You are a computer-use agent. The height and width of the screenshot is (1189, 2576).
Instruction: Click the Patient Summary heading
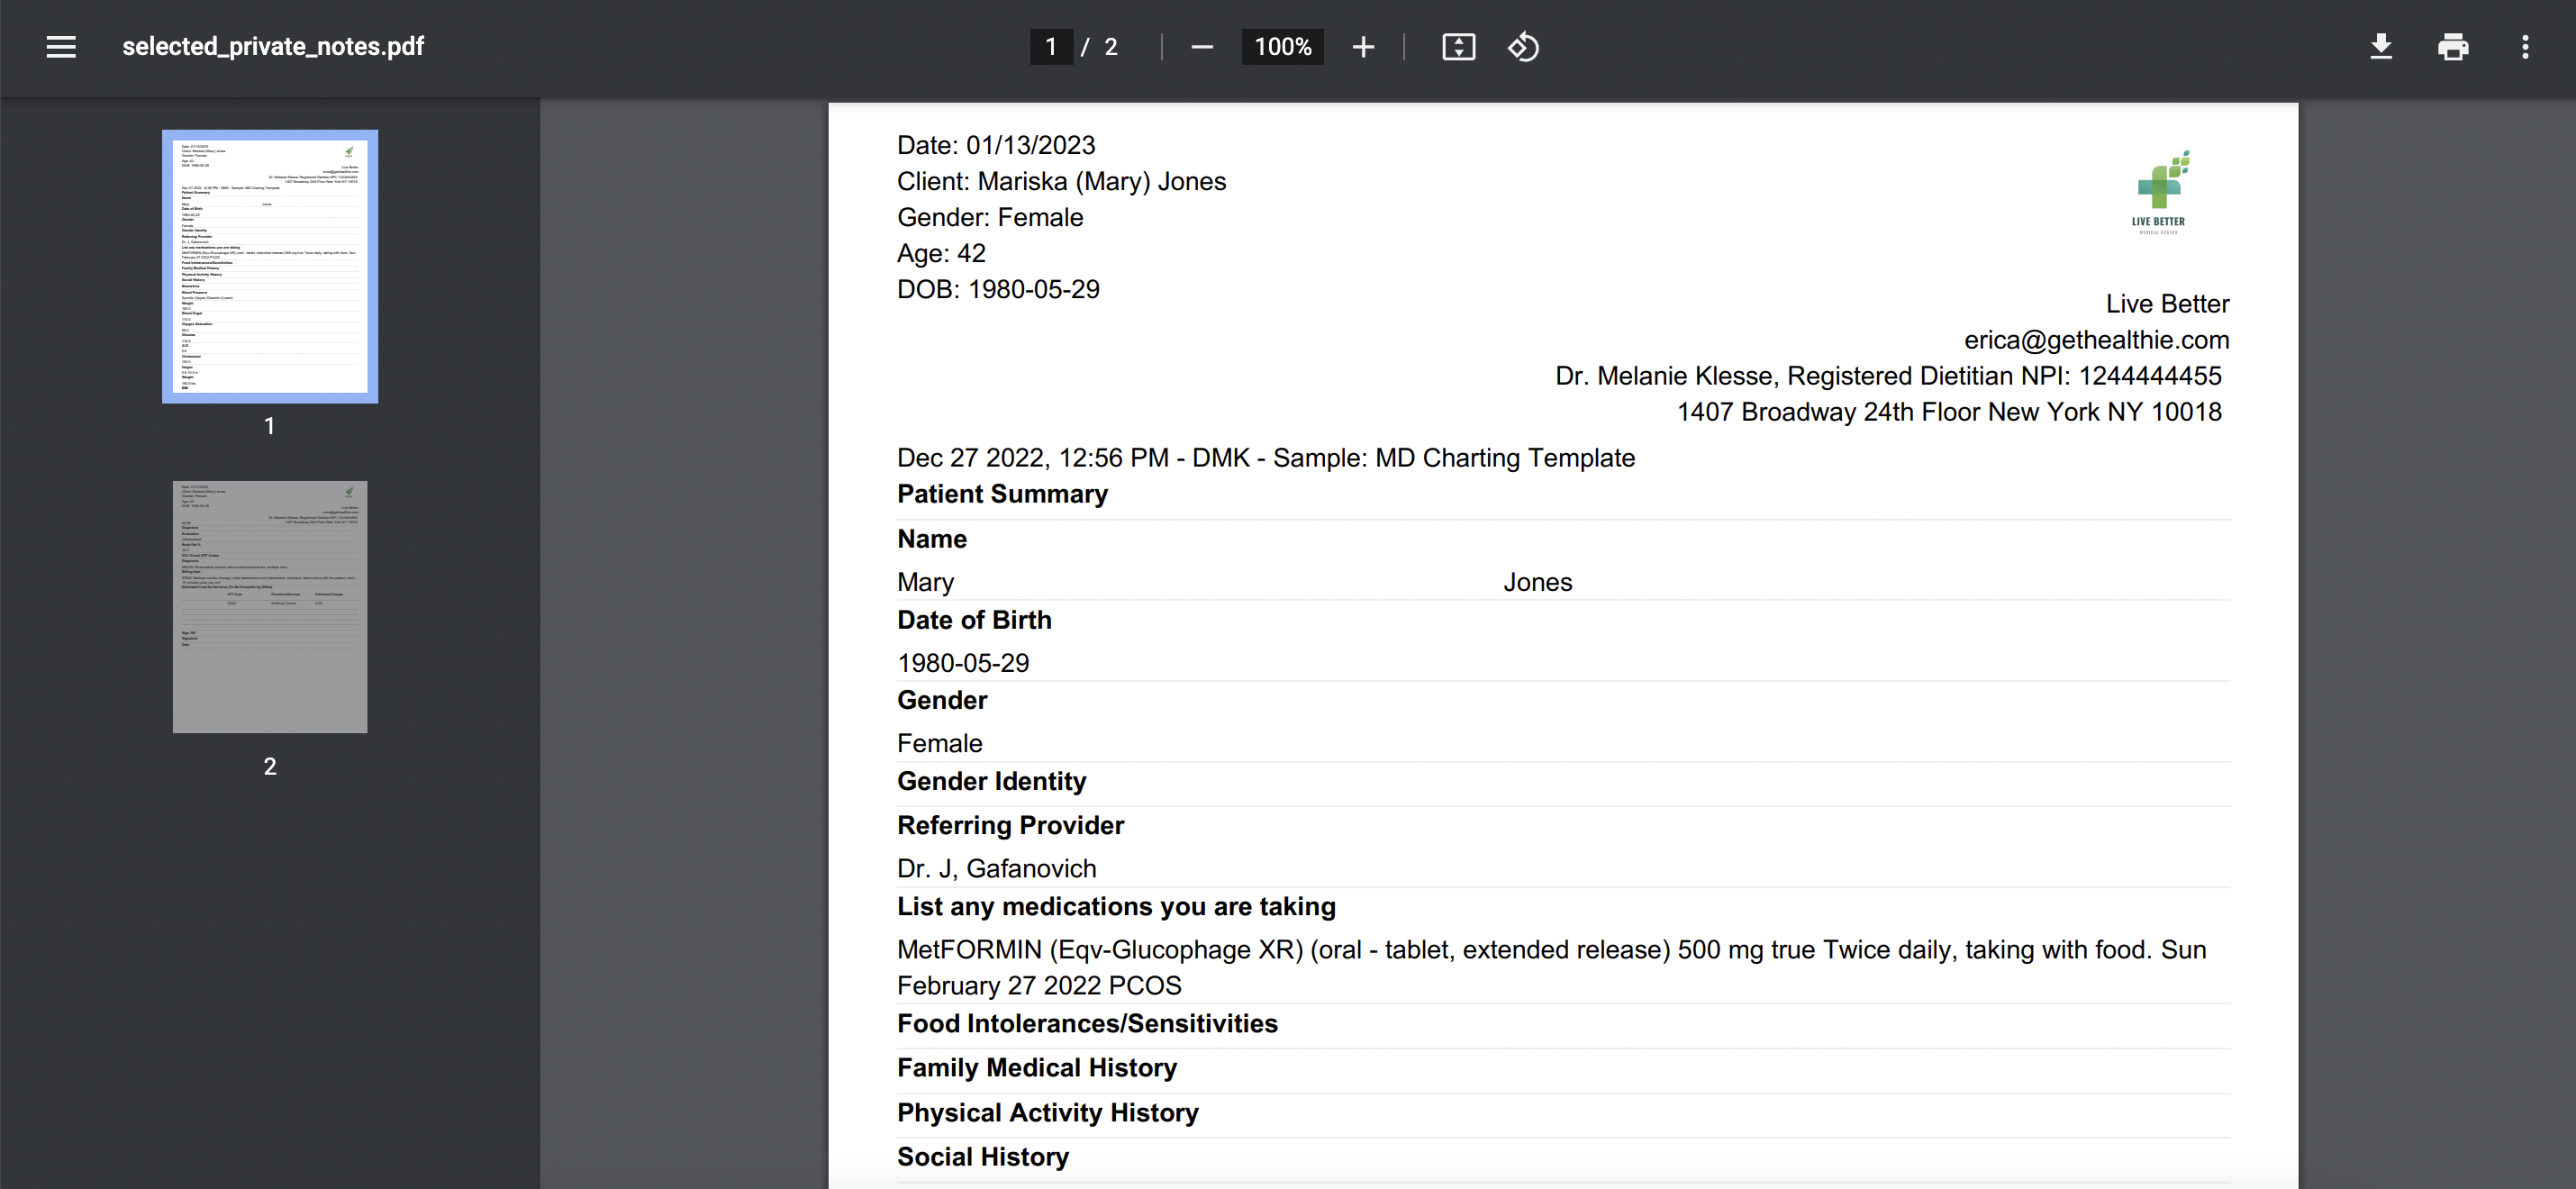click(x=1002, y=494)
